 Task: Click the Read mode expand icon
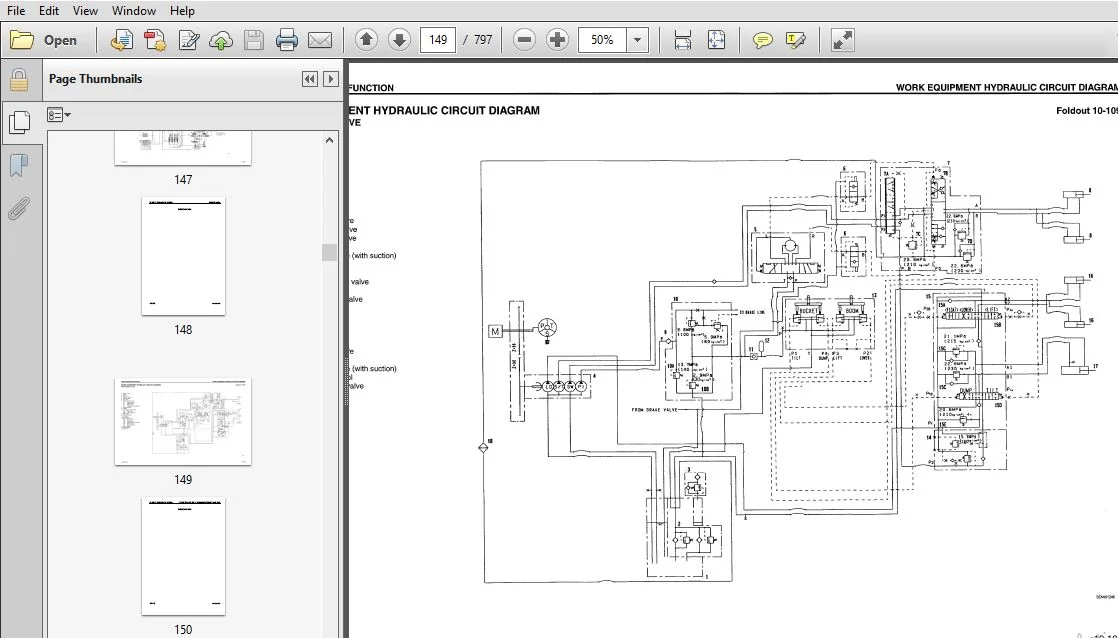(843, 40)
